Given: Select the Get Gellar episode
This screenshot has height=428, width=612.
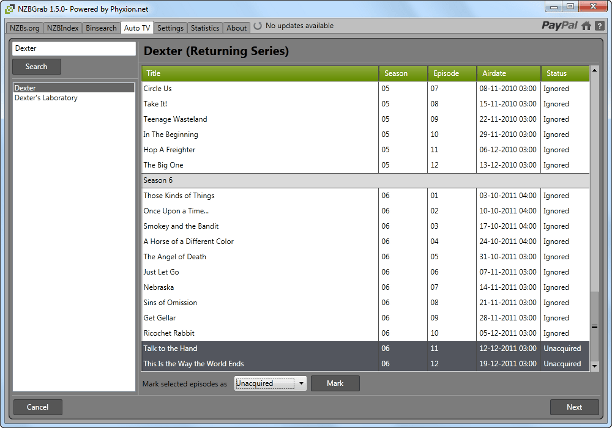Looking at the screenshot, I should (x=365, y=318).
